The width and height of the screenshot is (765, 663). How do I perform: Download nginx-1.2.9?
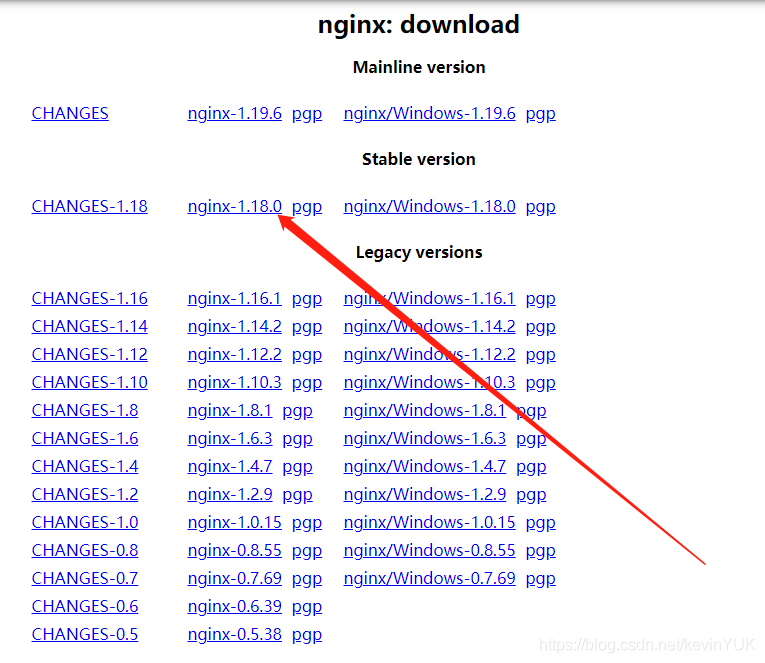click(230, 494)
